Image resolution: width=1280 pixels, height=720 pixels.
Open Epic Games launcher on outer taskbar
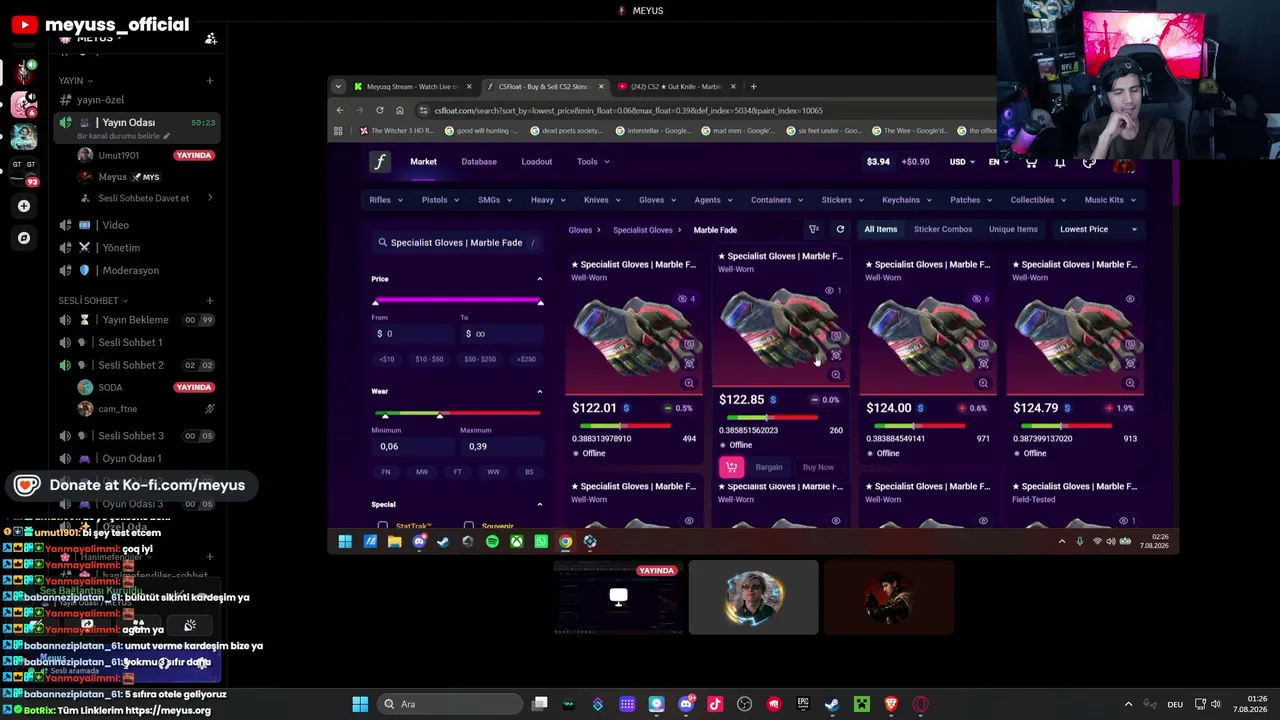pos(803,704)
